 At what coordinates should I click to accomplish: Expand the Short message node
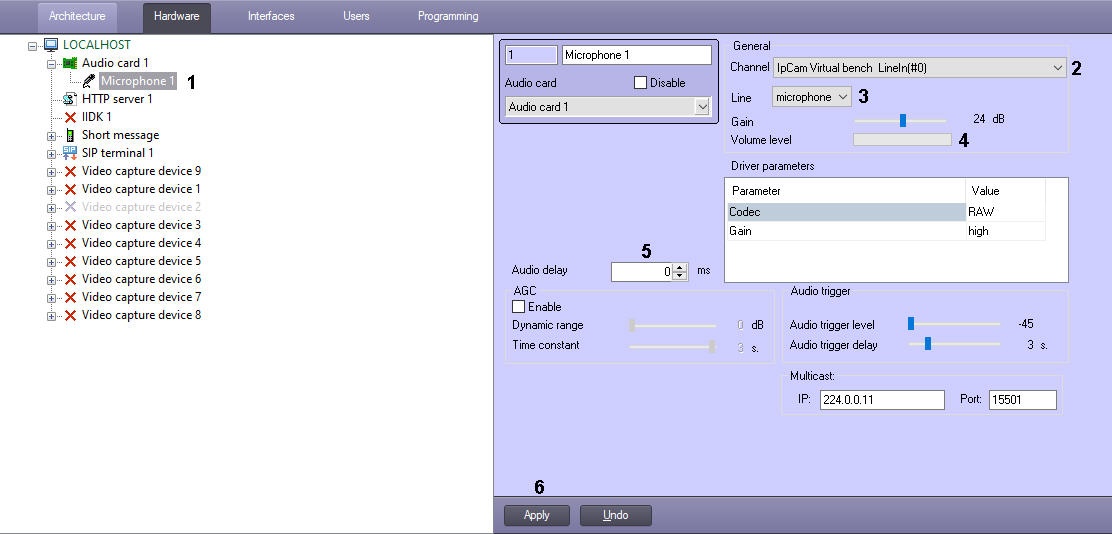pos(51,136)
